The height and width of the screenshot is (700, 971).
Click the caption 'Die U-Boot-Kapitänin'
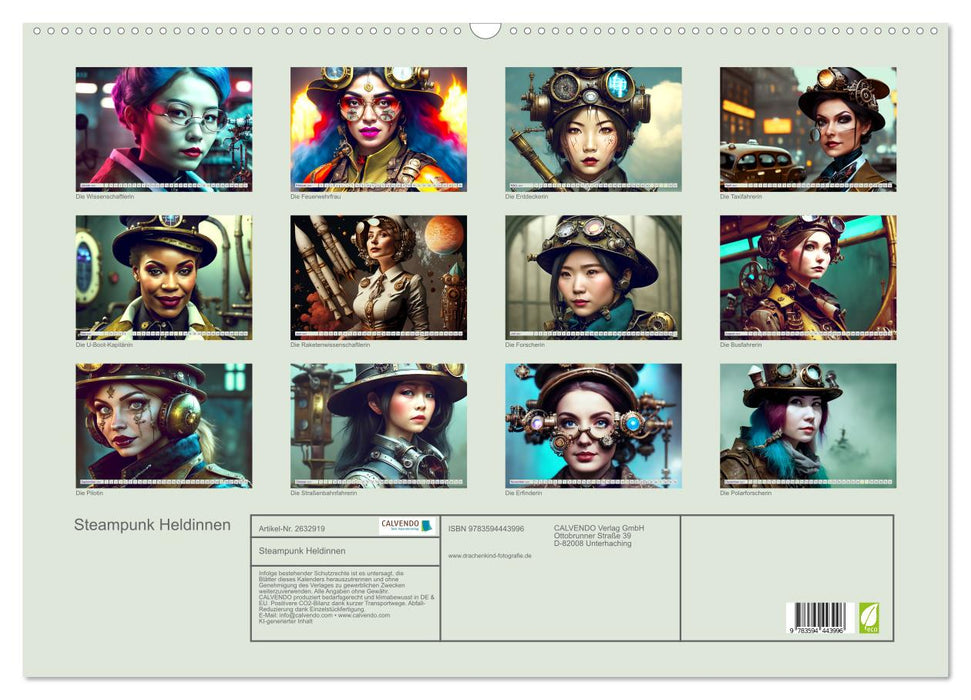tap(104, 344)
